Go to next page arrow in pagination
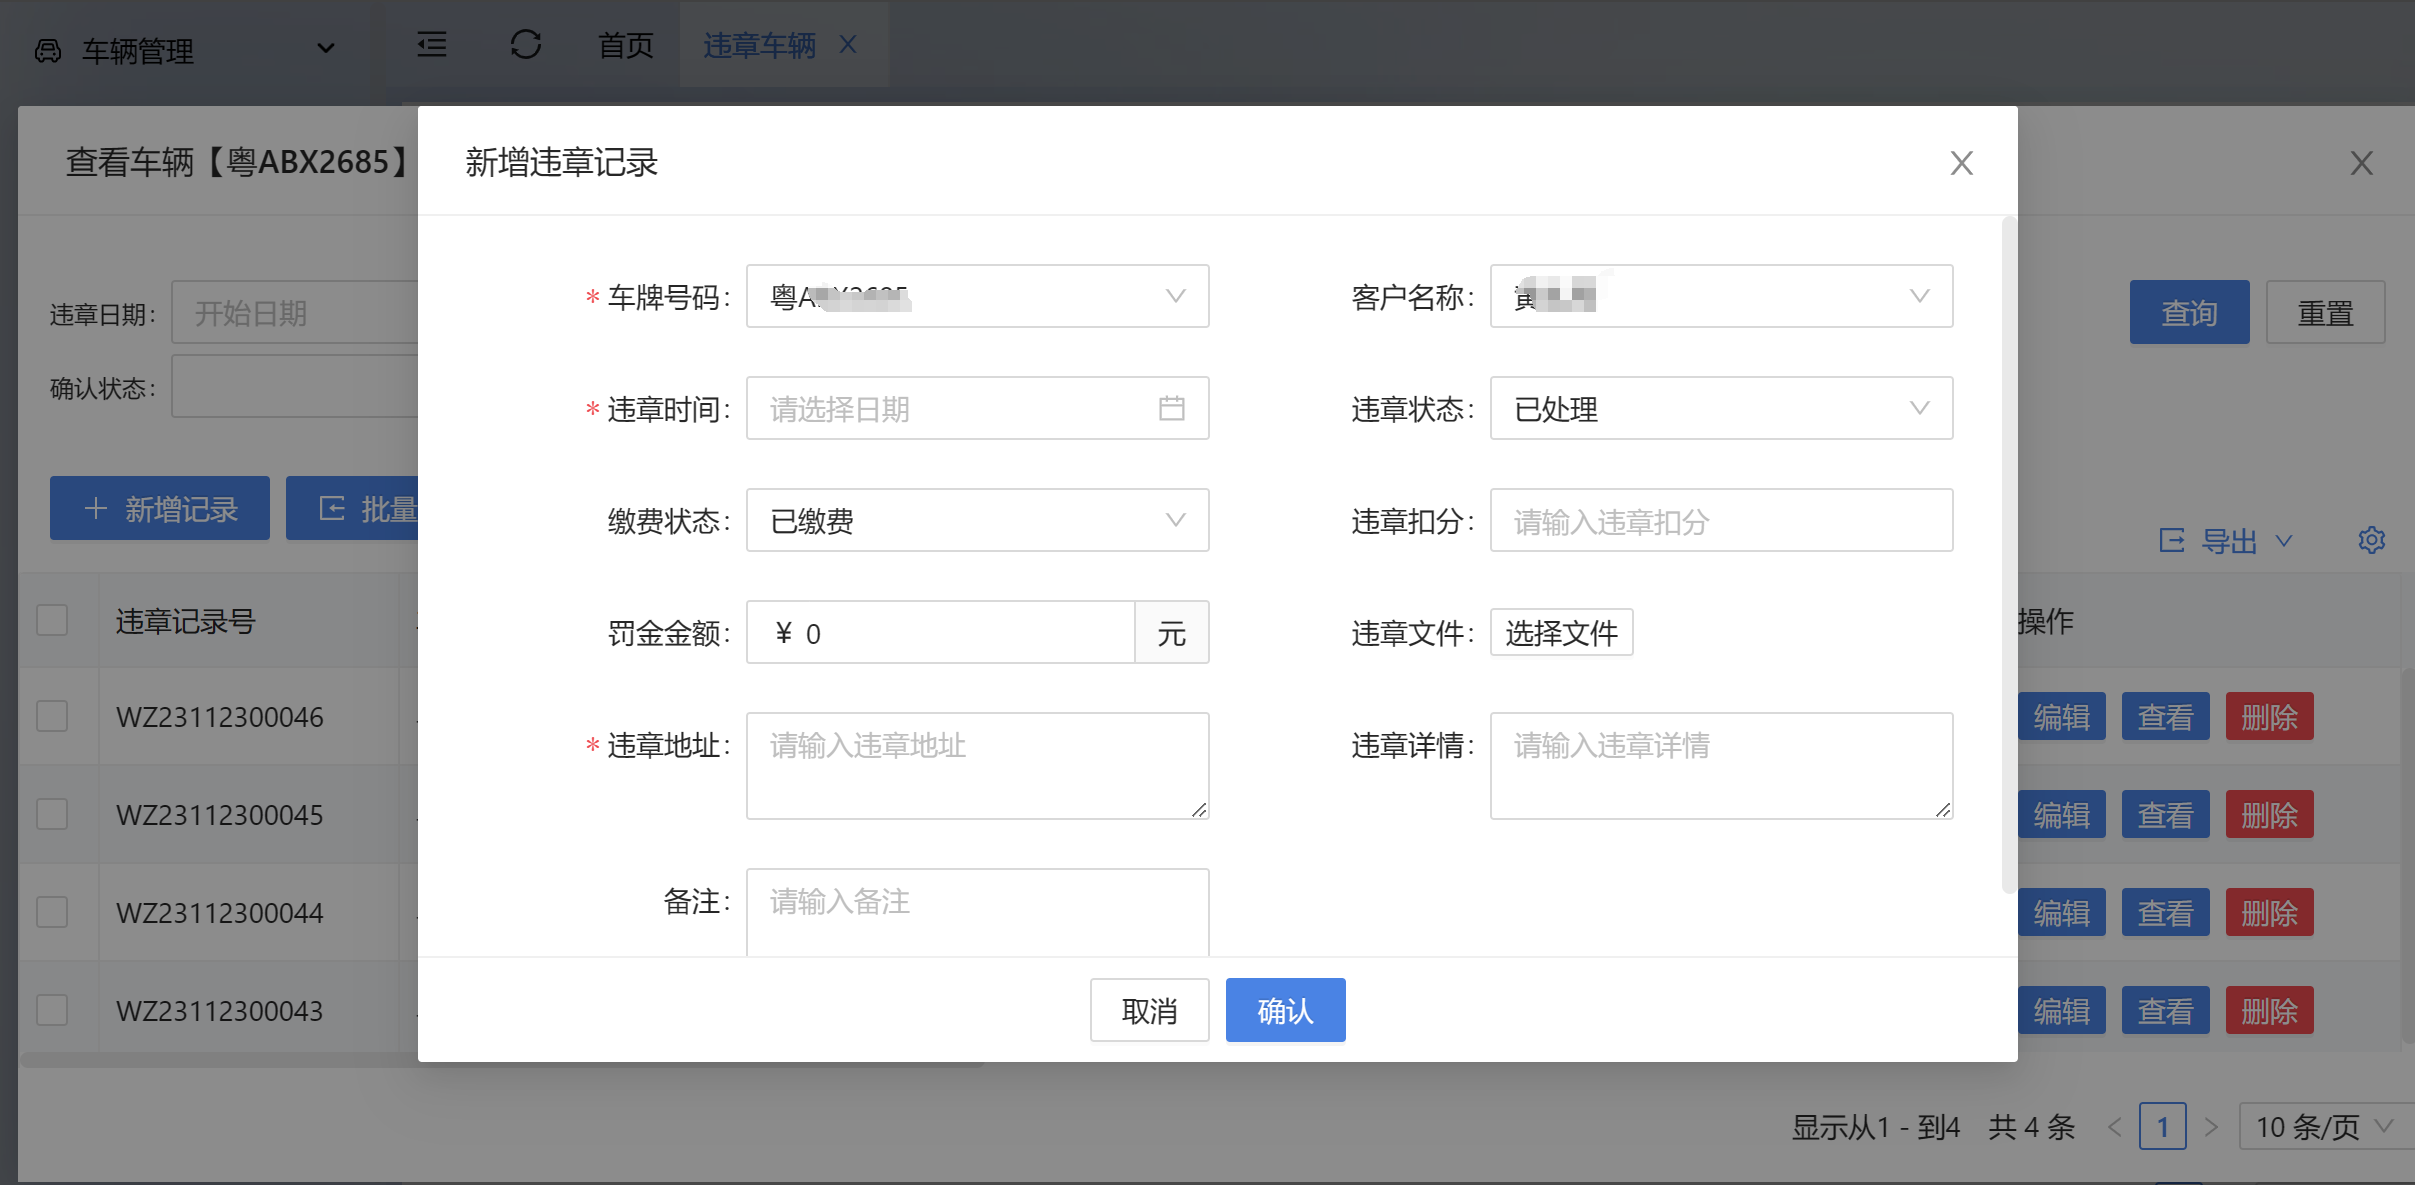The image size is (2415, 1185). pyautogui.click(x=2211, y=1128)
